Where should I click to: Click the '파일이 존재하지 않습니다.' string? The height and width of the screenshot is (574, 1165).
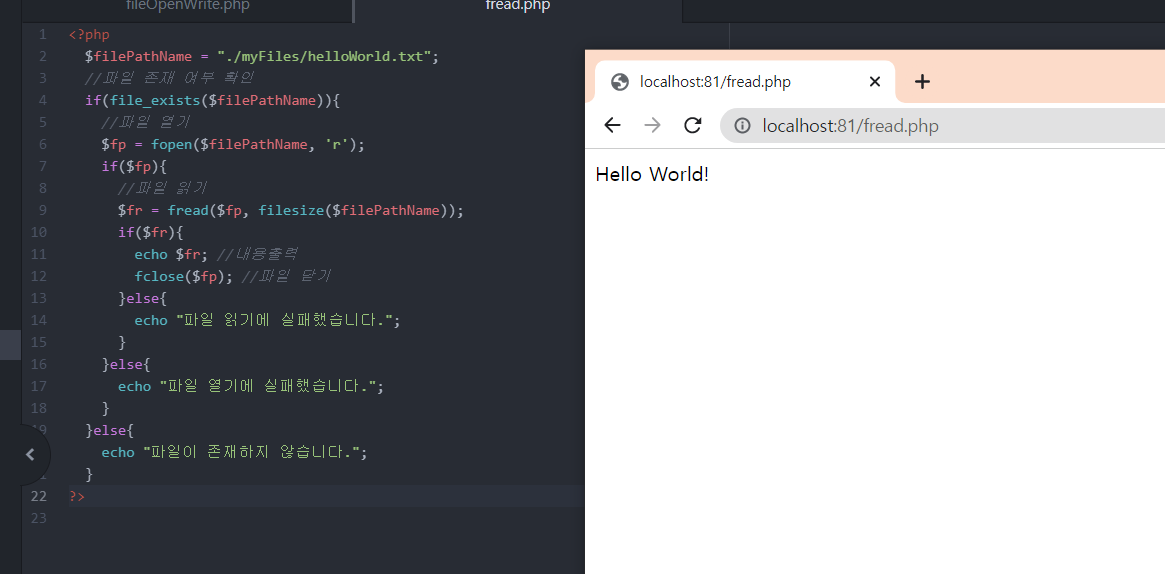coord(251,452)
